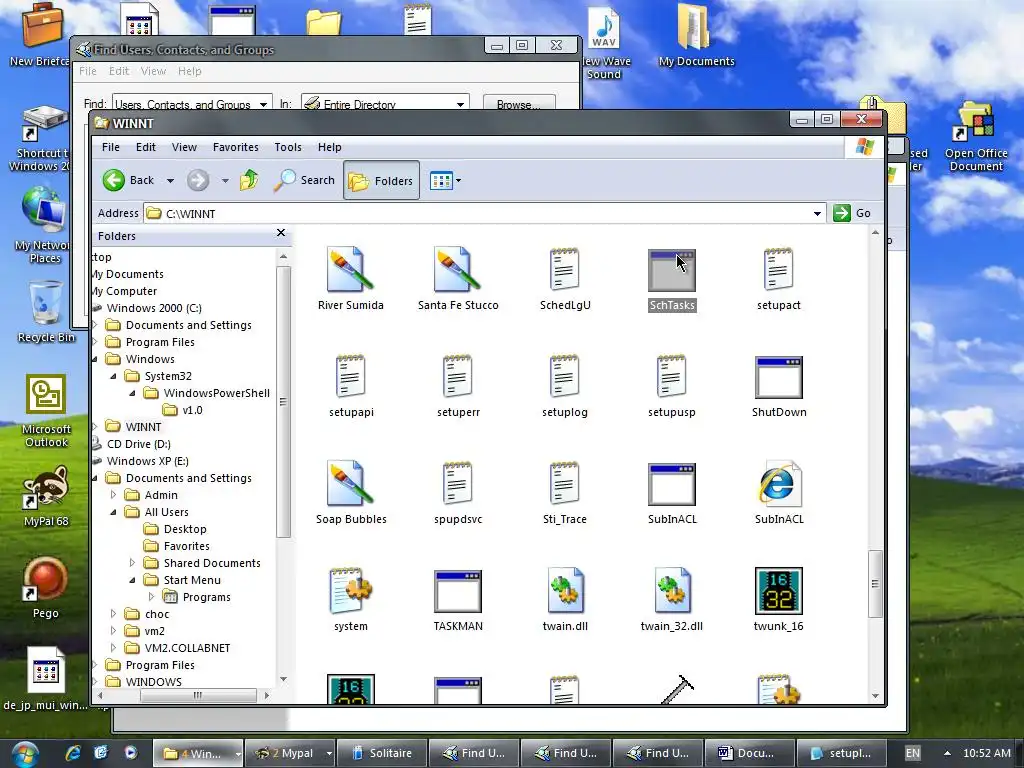Open the River Sumida bitmap file
This screenshot has width=1024, height=768.
tap(351, 270)
